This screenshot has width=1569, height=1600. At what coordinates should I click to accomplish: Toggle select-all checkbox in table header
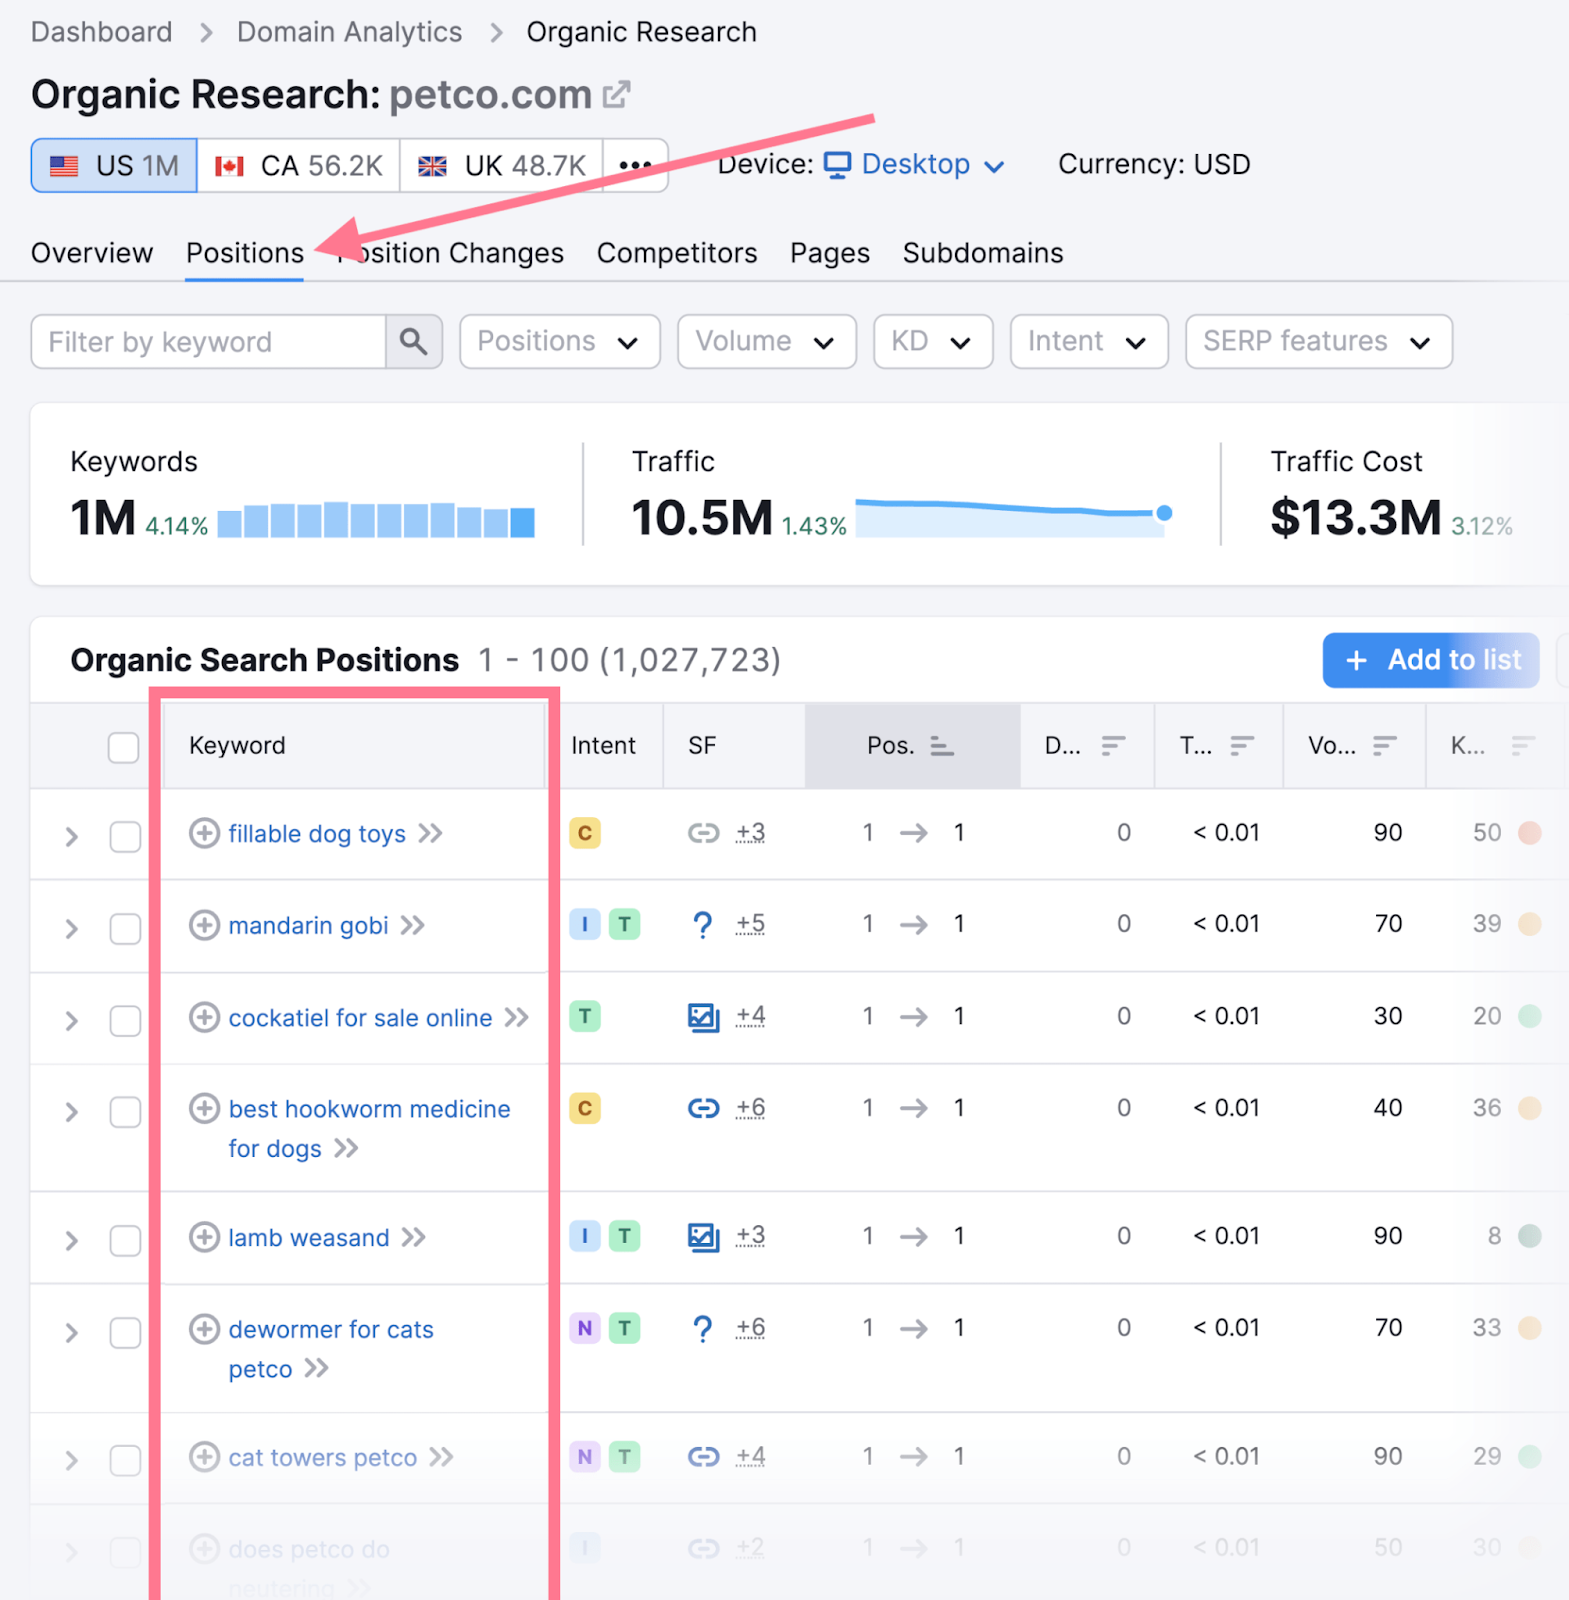pos(123,747)
